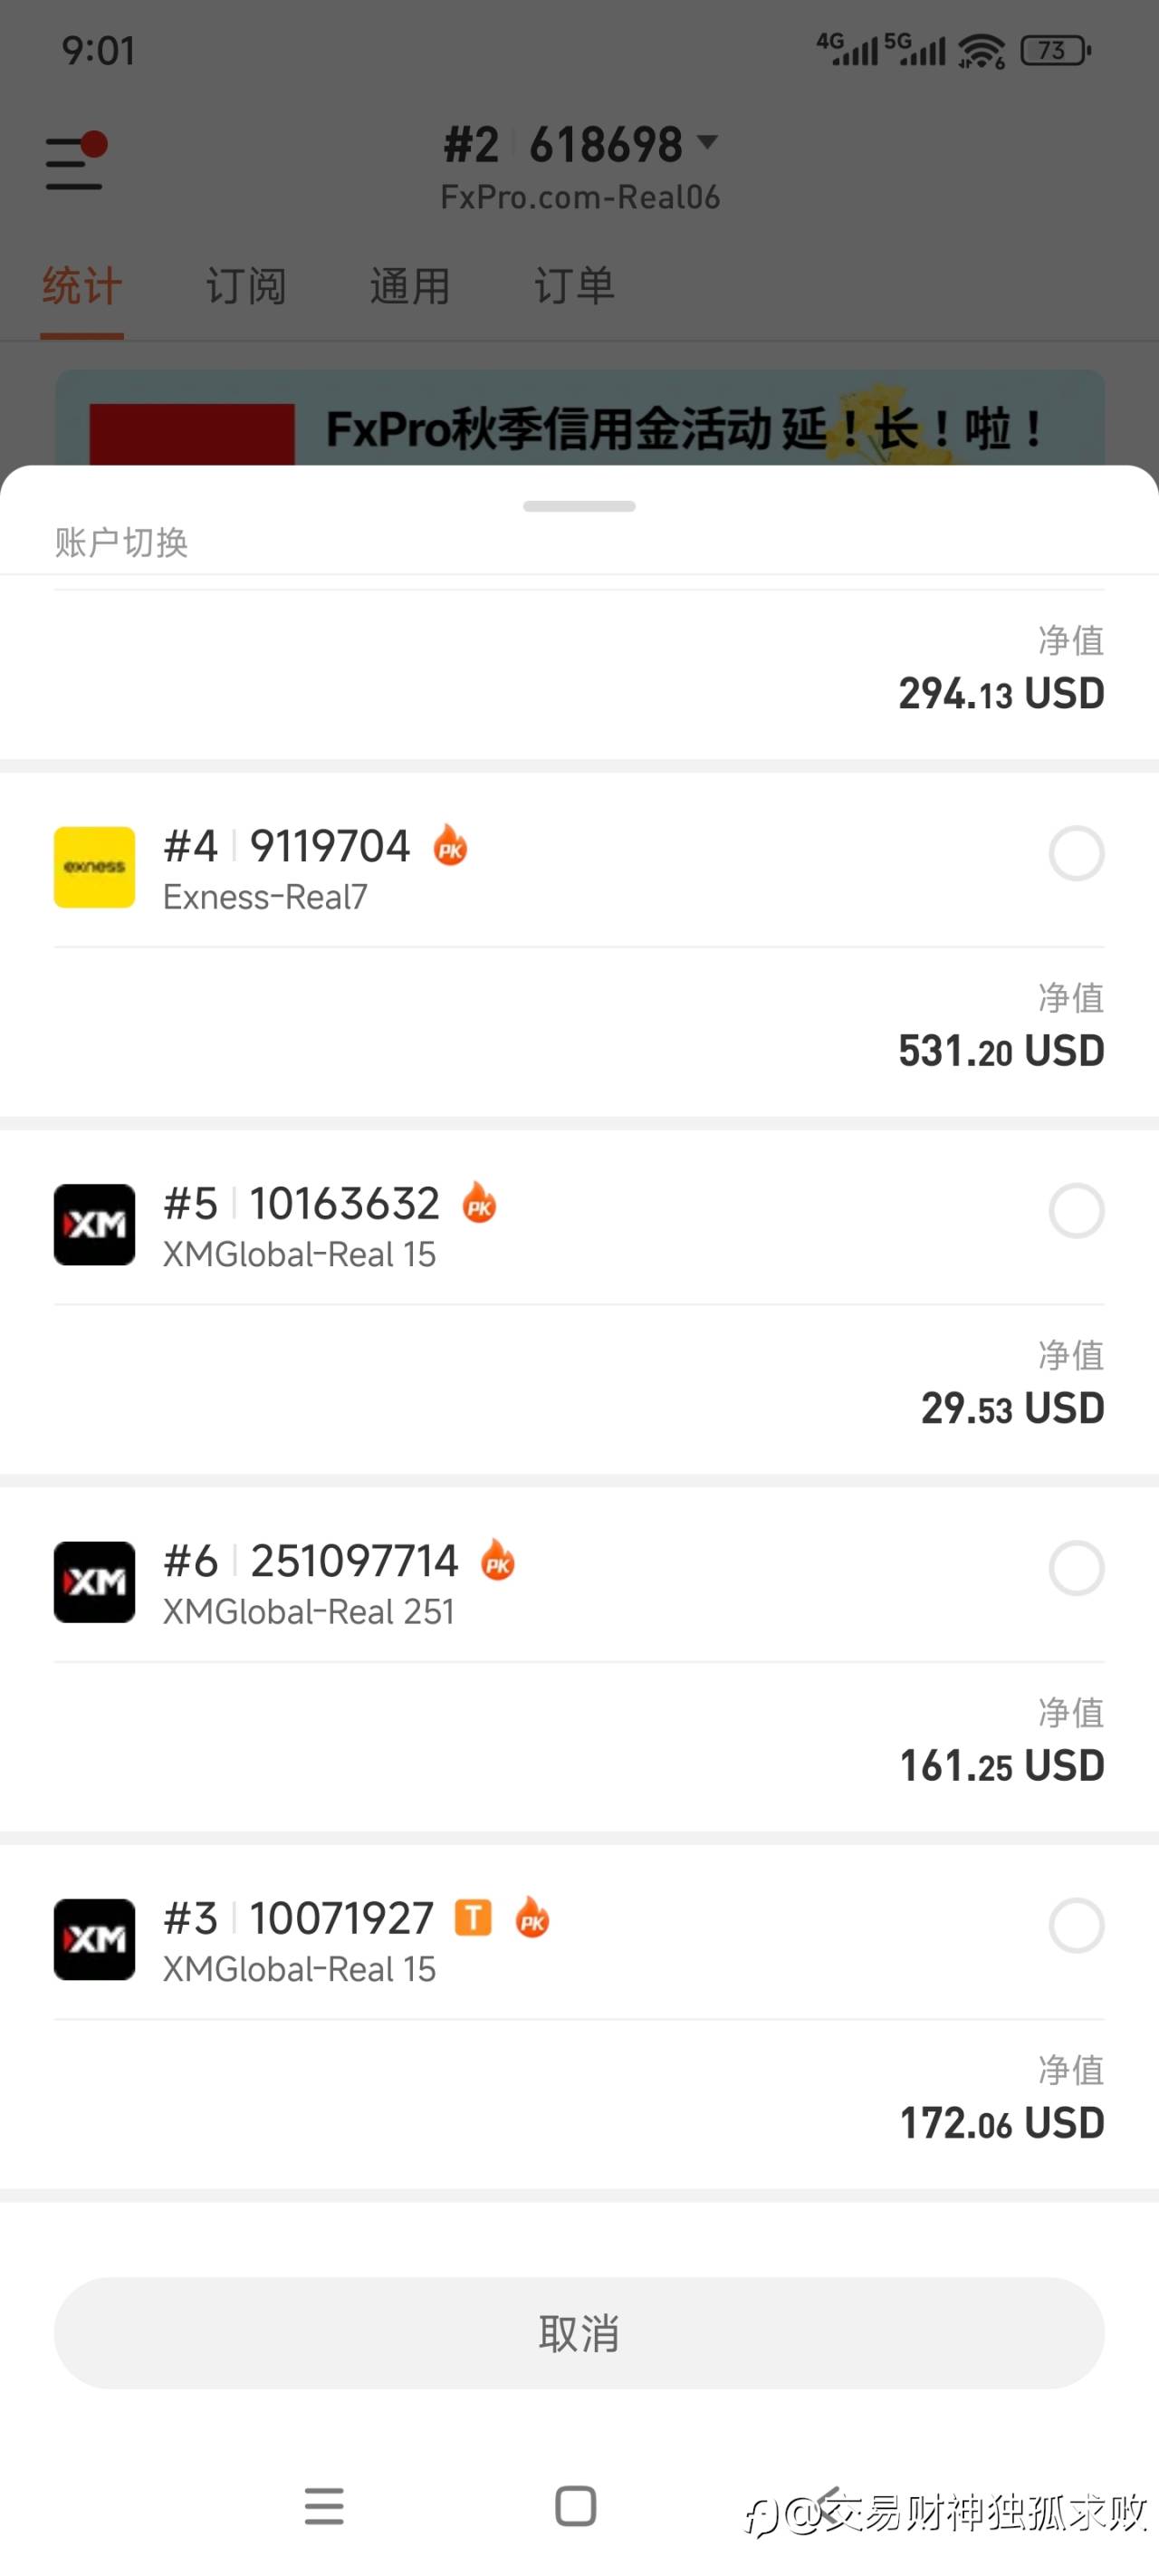Viewport: 1159px width, 2576px height.
Task: Tap the bottom sheet drag handle
Action: 579,506
